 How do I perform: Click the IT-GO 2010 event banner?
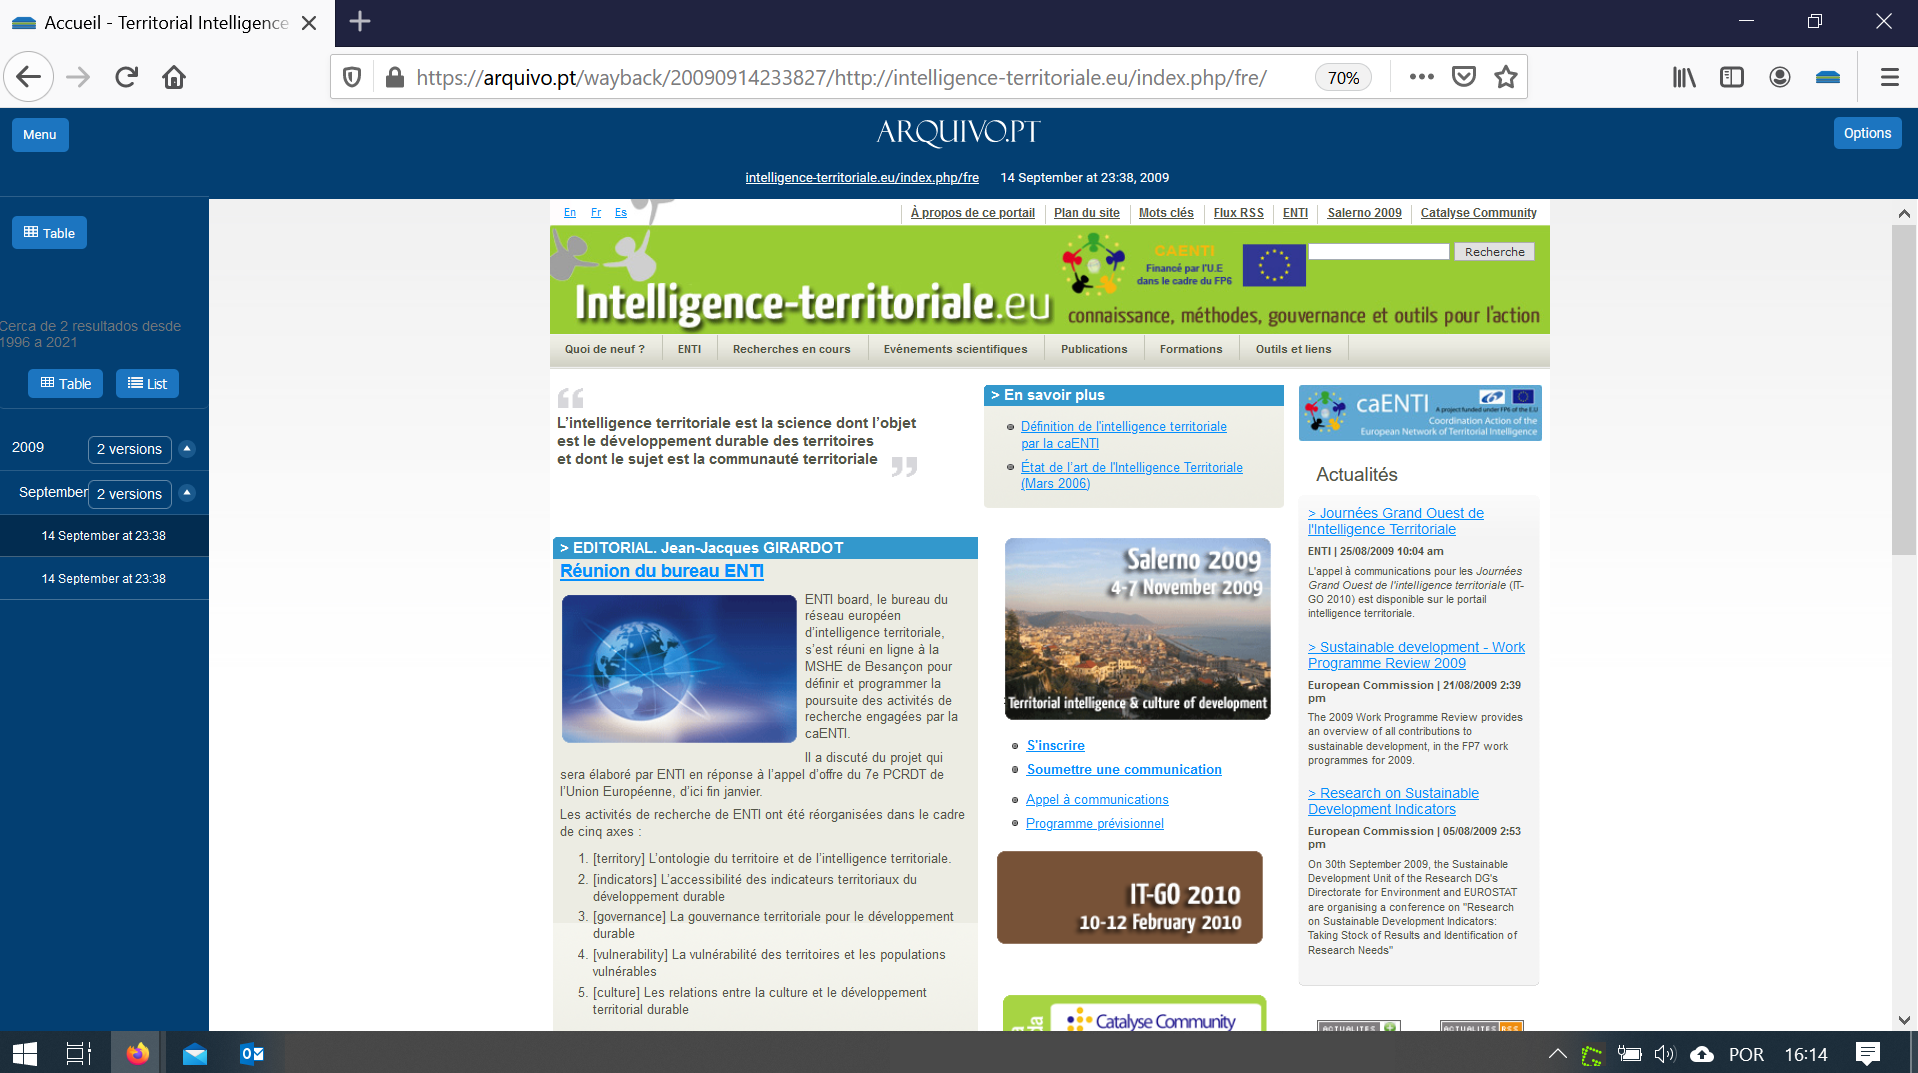1130,897
